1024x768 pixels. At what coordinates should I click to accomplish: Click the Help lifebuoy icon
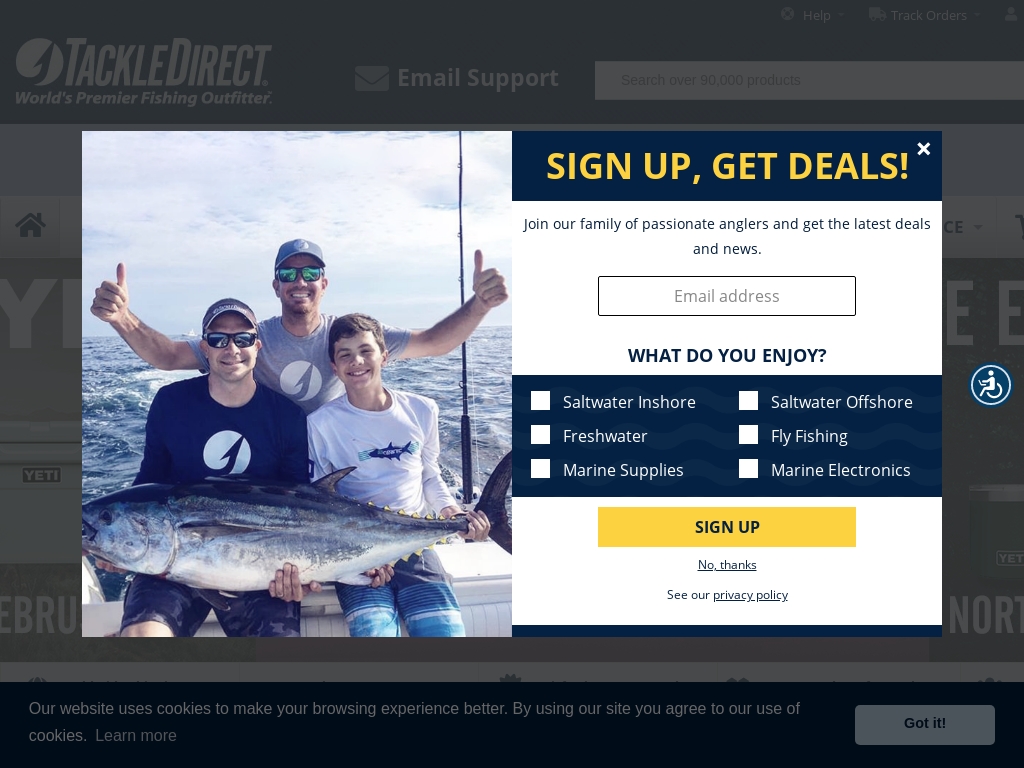[788, 14]
